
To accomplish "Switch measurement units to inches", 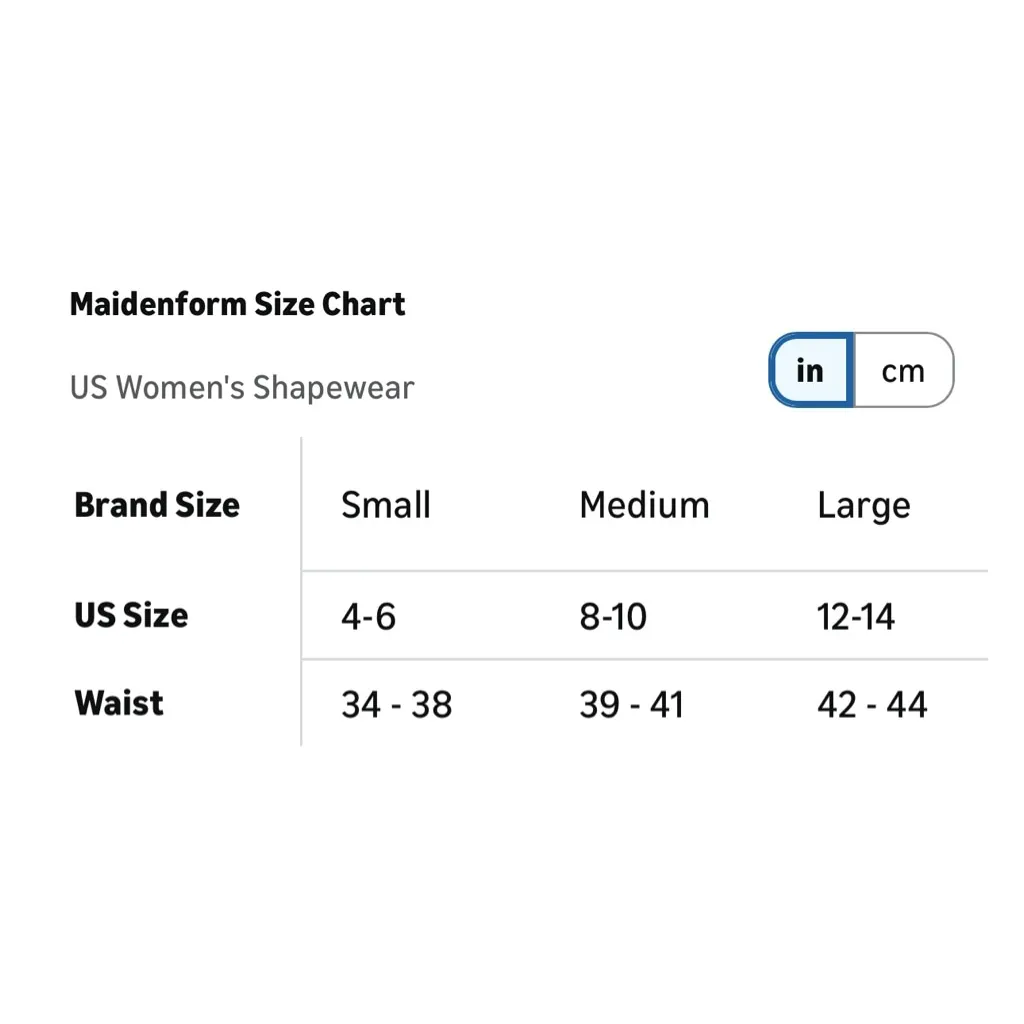I will coord(811,370).
